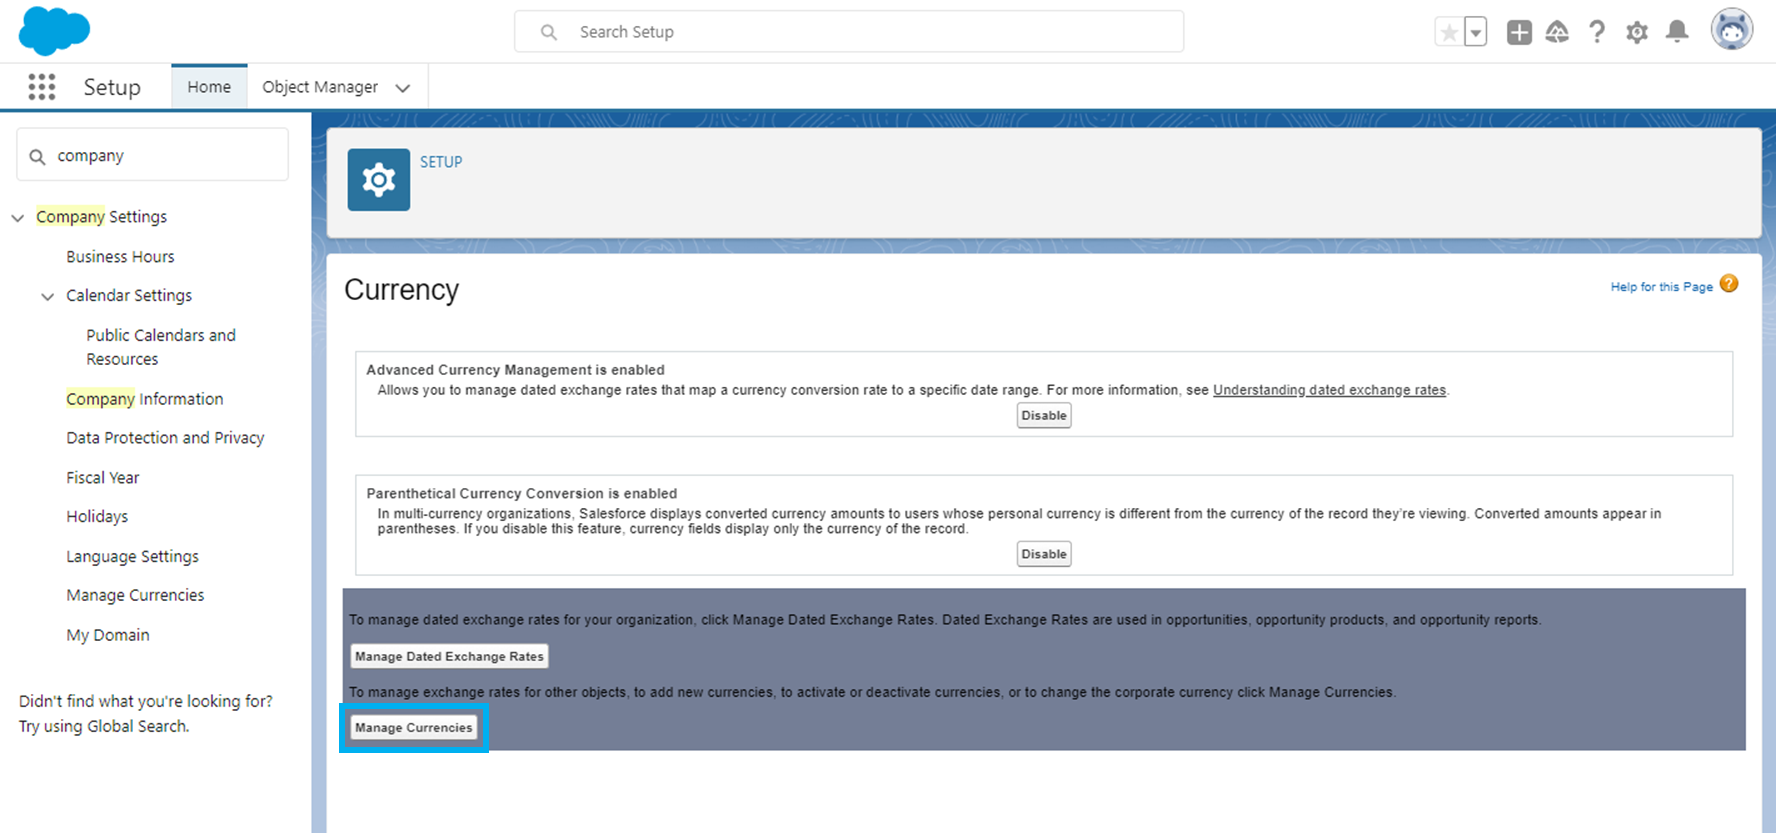
Task: Select Manage Currencies in the sidebar
Action: coord(135,596)
